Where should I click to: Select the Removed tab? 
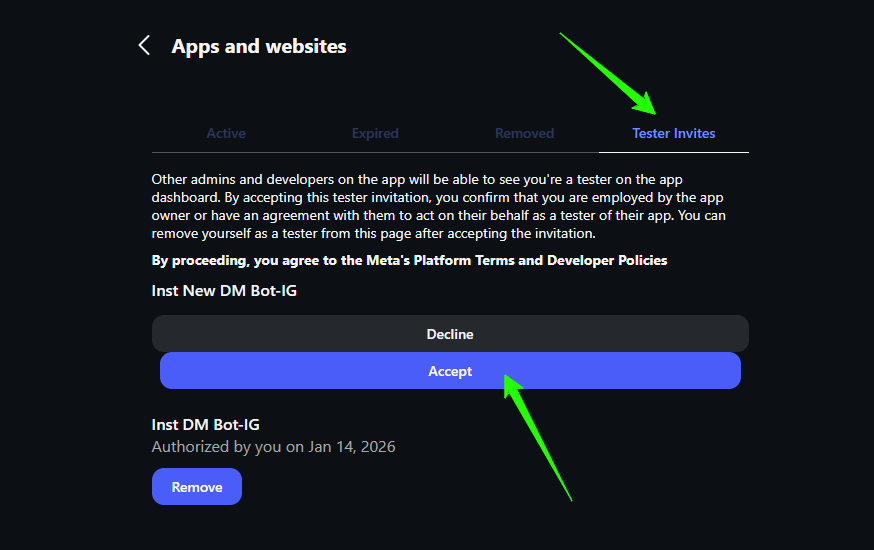pos(524,133)
